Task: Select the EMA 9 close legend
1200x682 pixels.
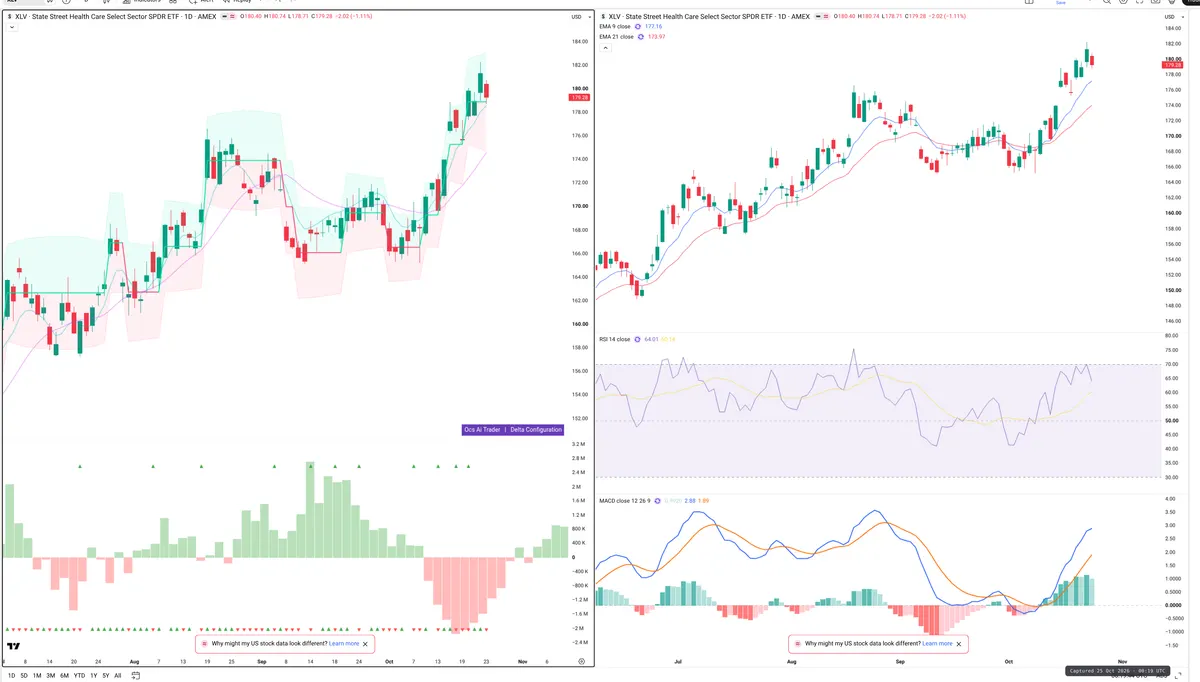Action: 615,27
